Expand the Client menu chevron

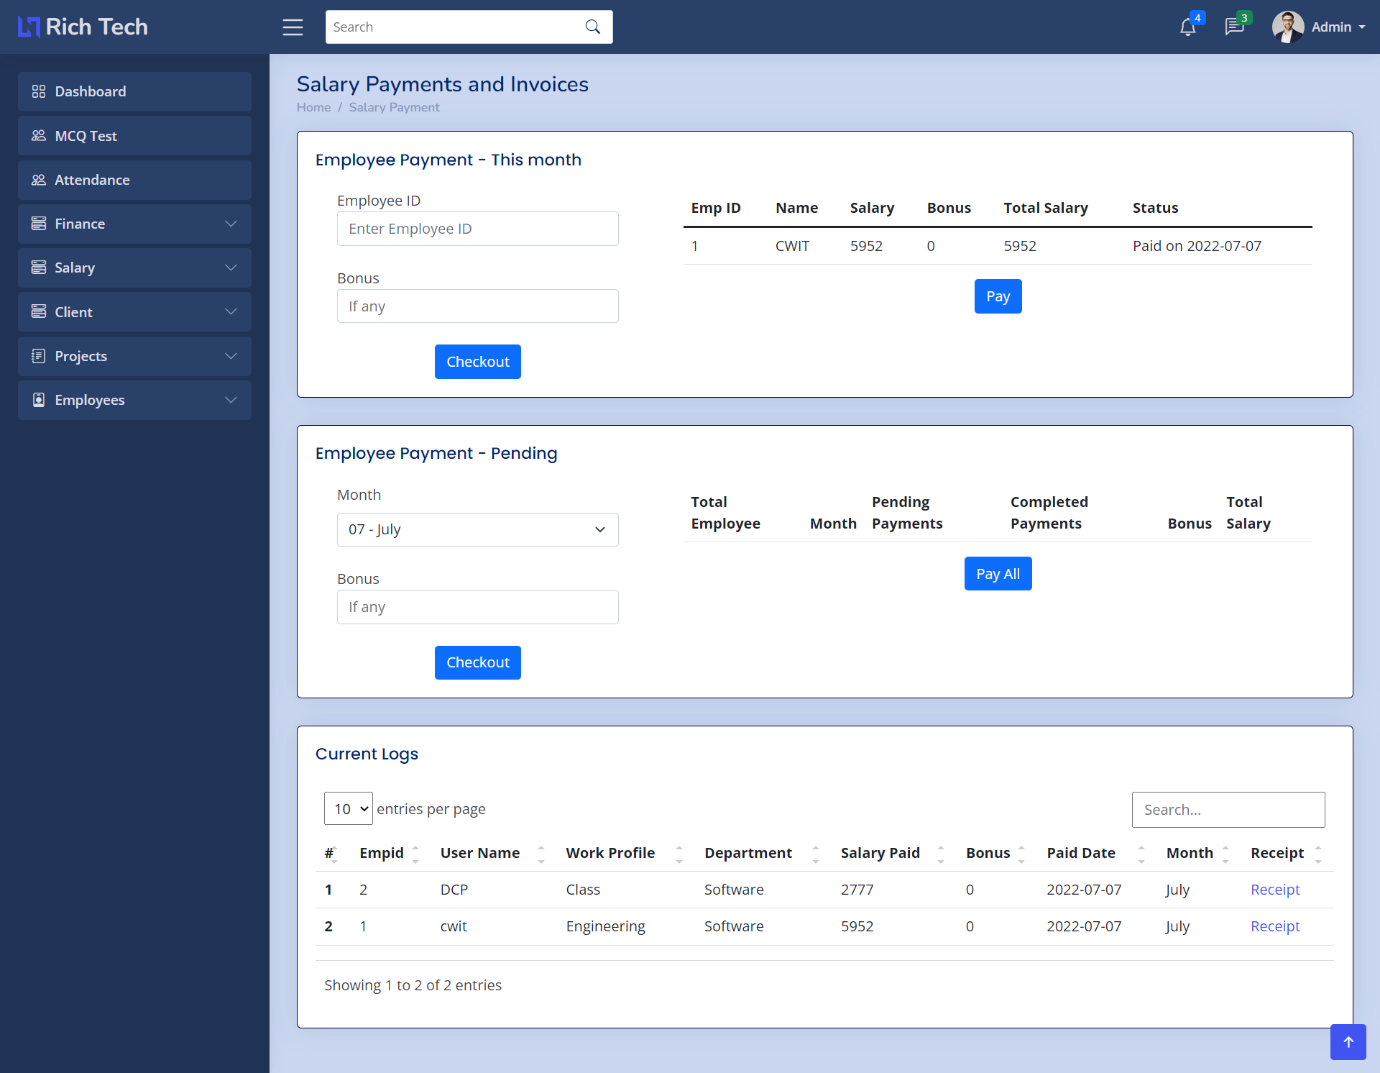pos(231,312)
